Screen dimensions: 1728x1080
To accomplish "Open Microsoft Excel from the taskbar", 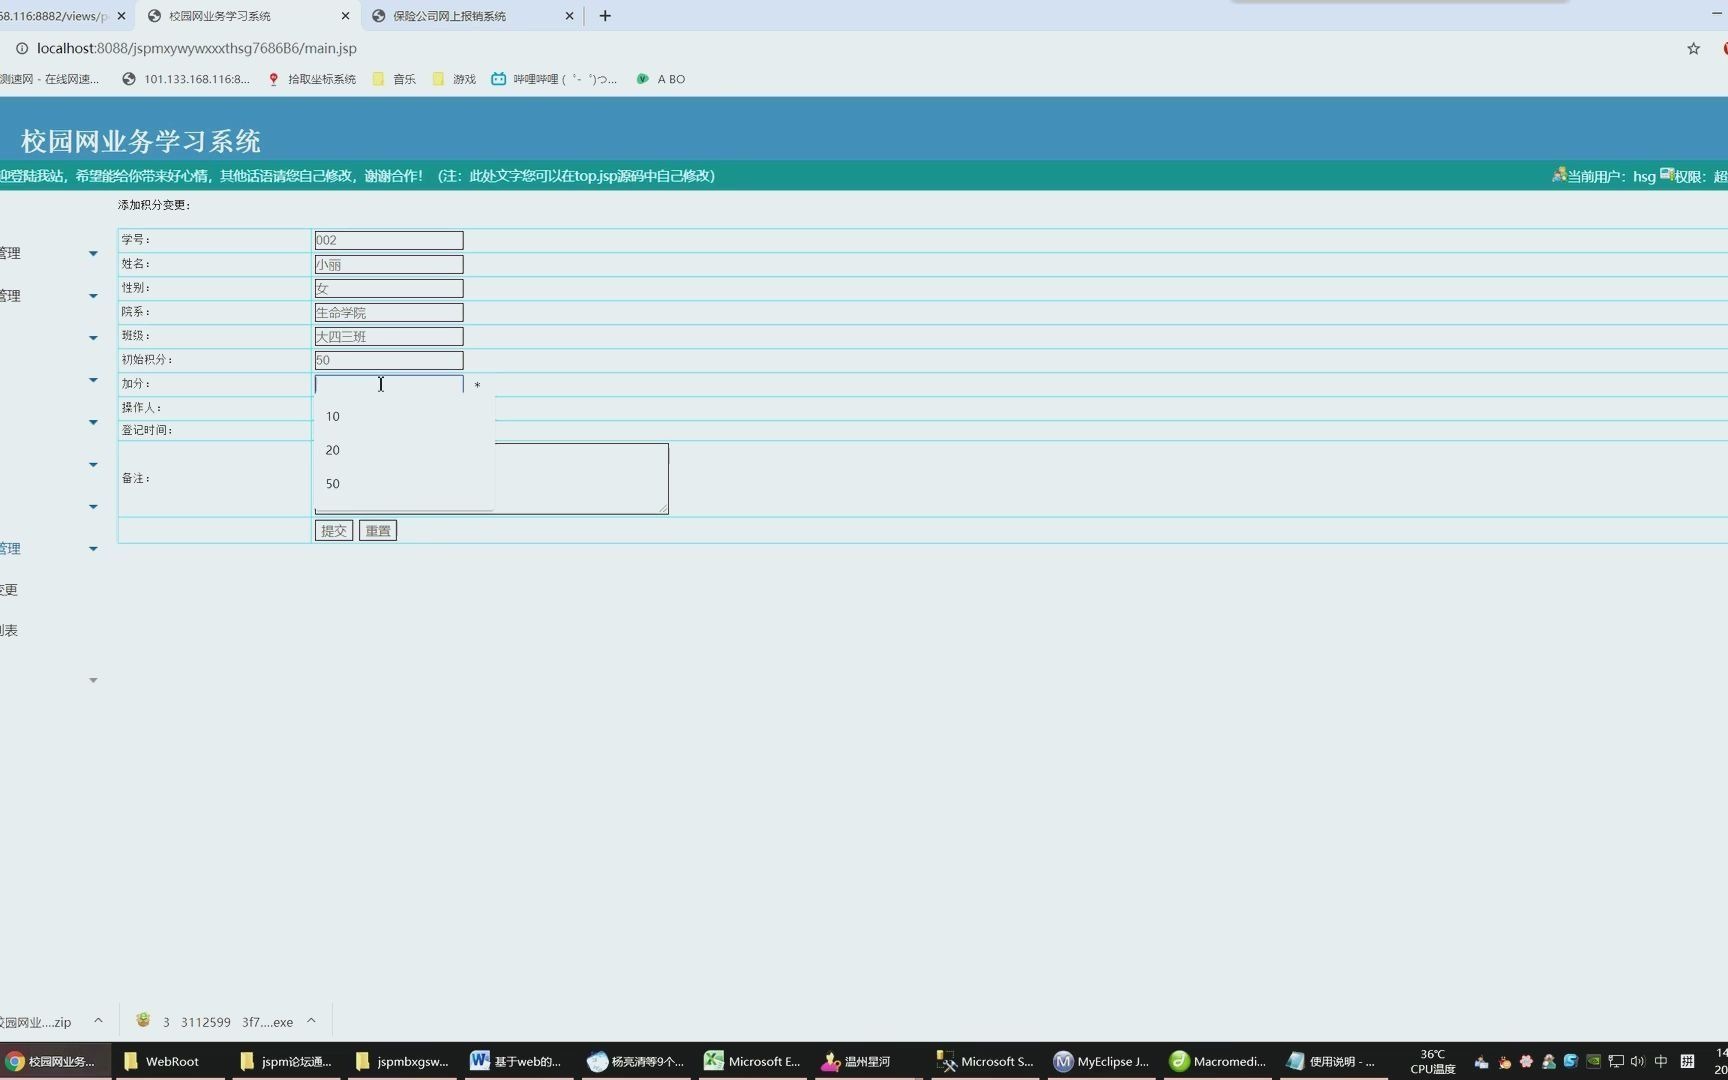I will [752, 1061].
